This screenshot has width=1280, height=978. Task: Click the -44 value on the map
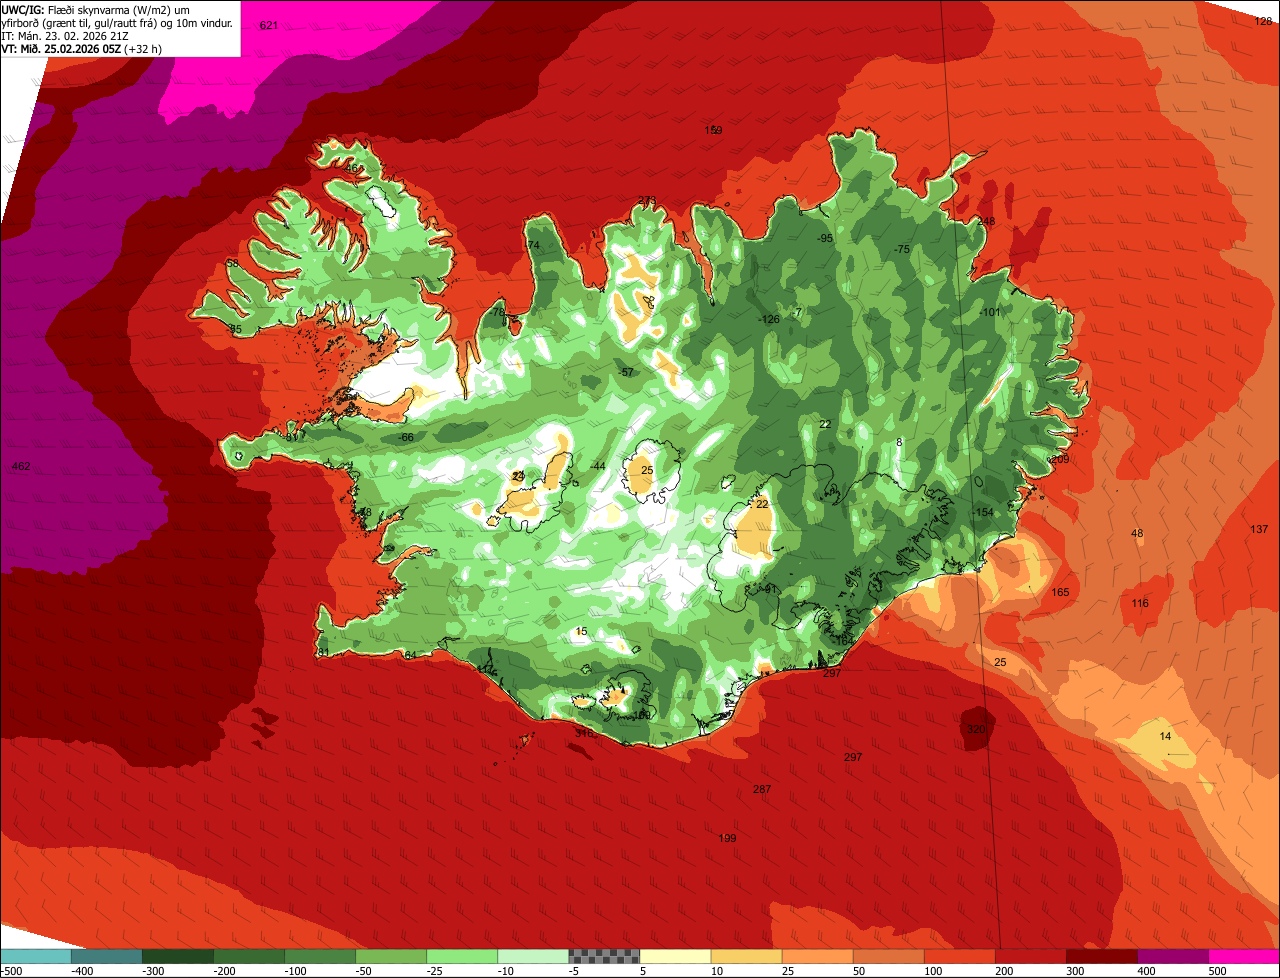pos(597,467)
